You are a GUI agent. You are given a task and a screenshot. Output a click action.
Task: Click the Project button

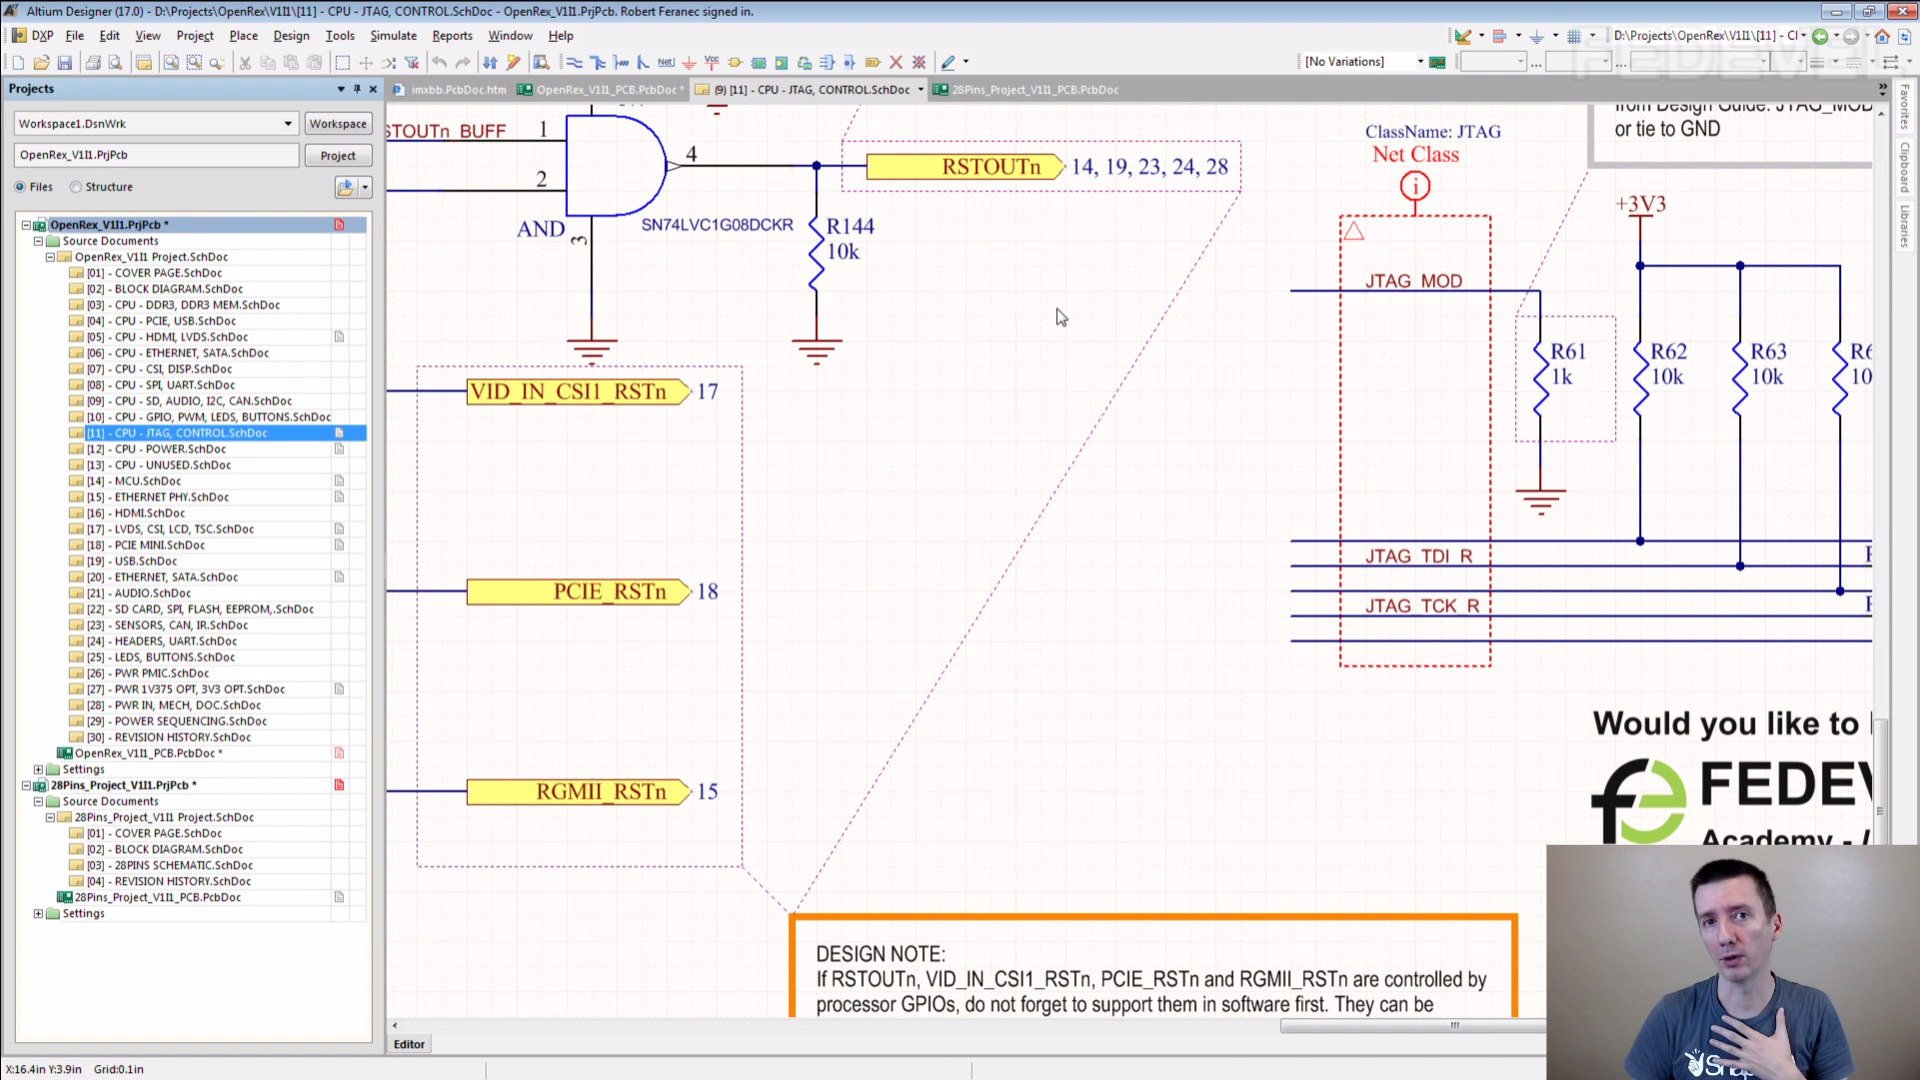point(338,156)
